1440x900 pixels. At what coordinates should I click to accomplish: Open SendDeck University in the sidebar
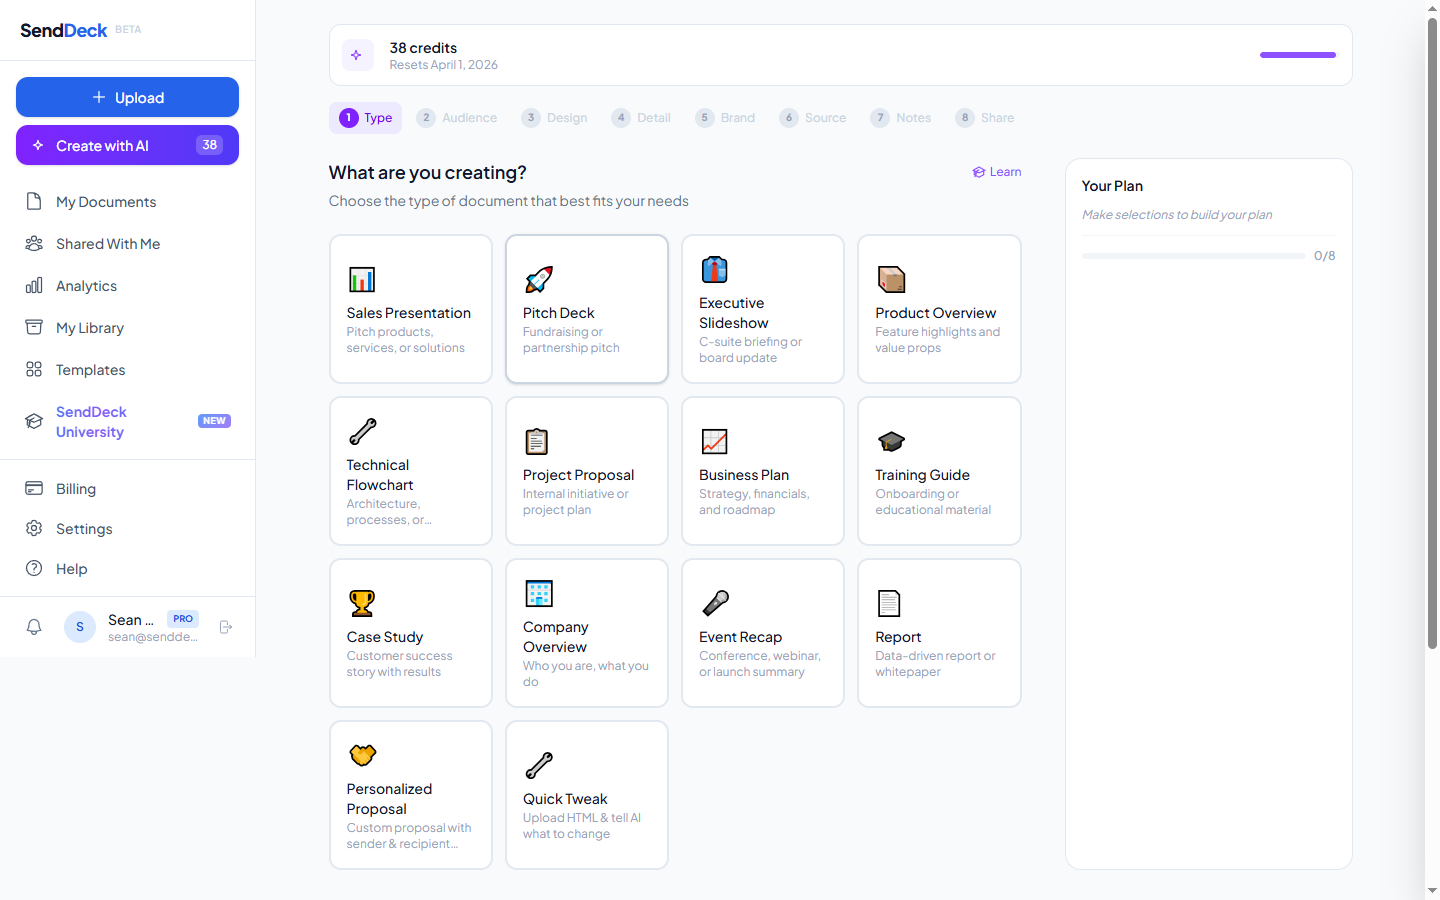pos(91,421)
